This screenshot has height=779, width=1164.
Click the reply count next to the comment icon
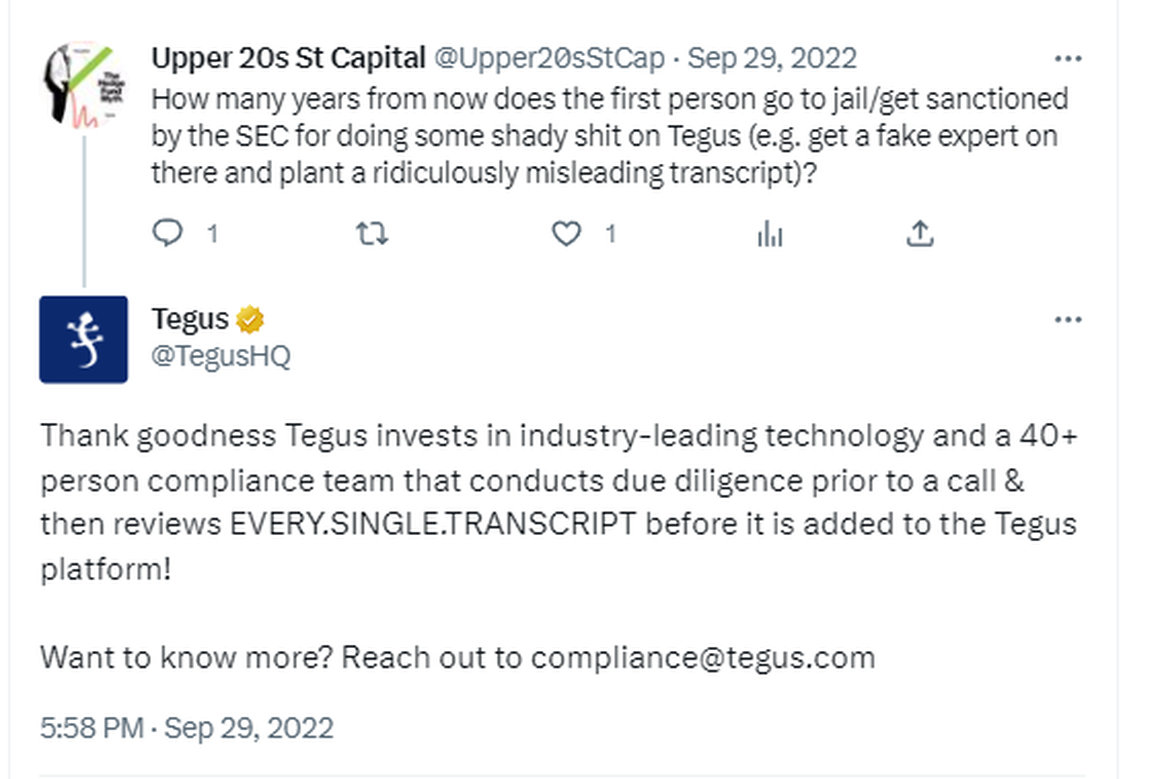212,234
